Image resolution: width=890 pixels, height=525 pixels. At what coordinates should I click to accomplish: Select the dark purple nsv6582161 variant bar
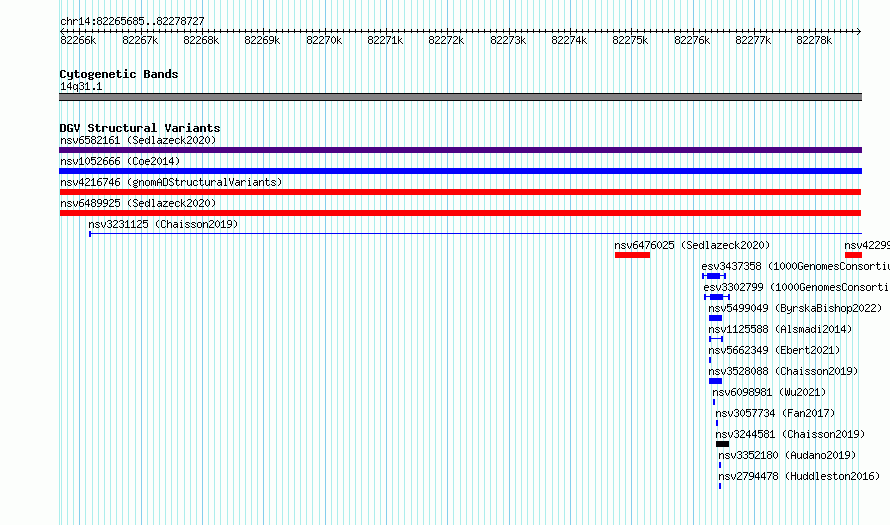460,150
